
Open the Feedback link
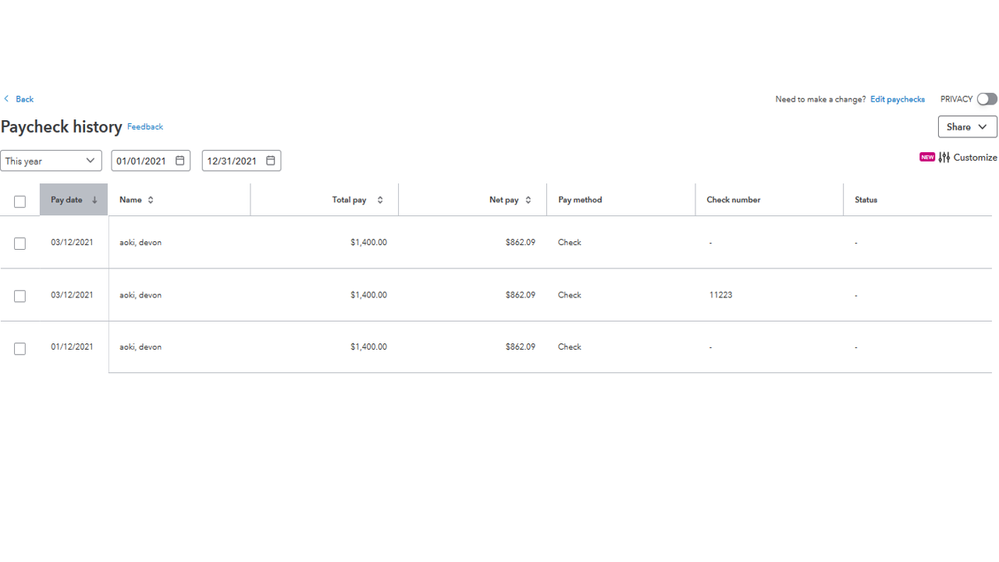pyautogui.click(x=145, y=127)
